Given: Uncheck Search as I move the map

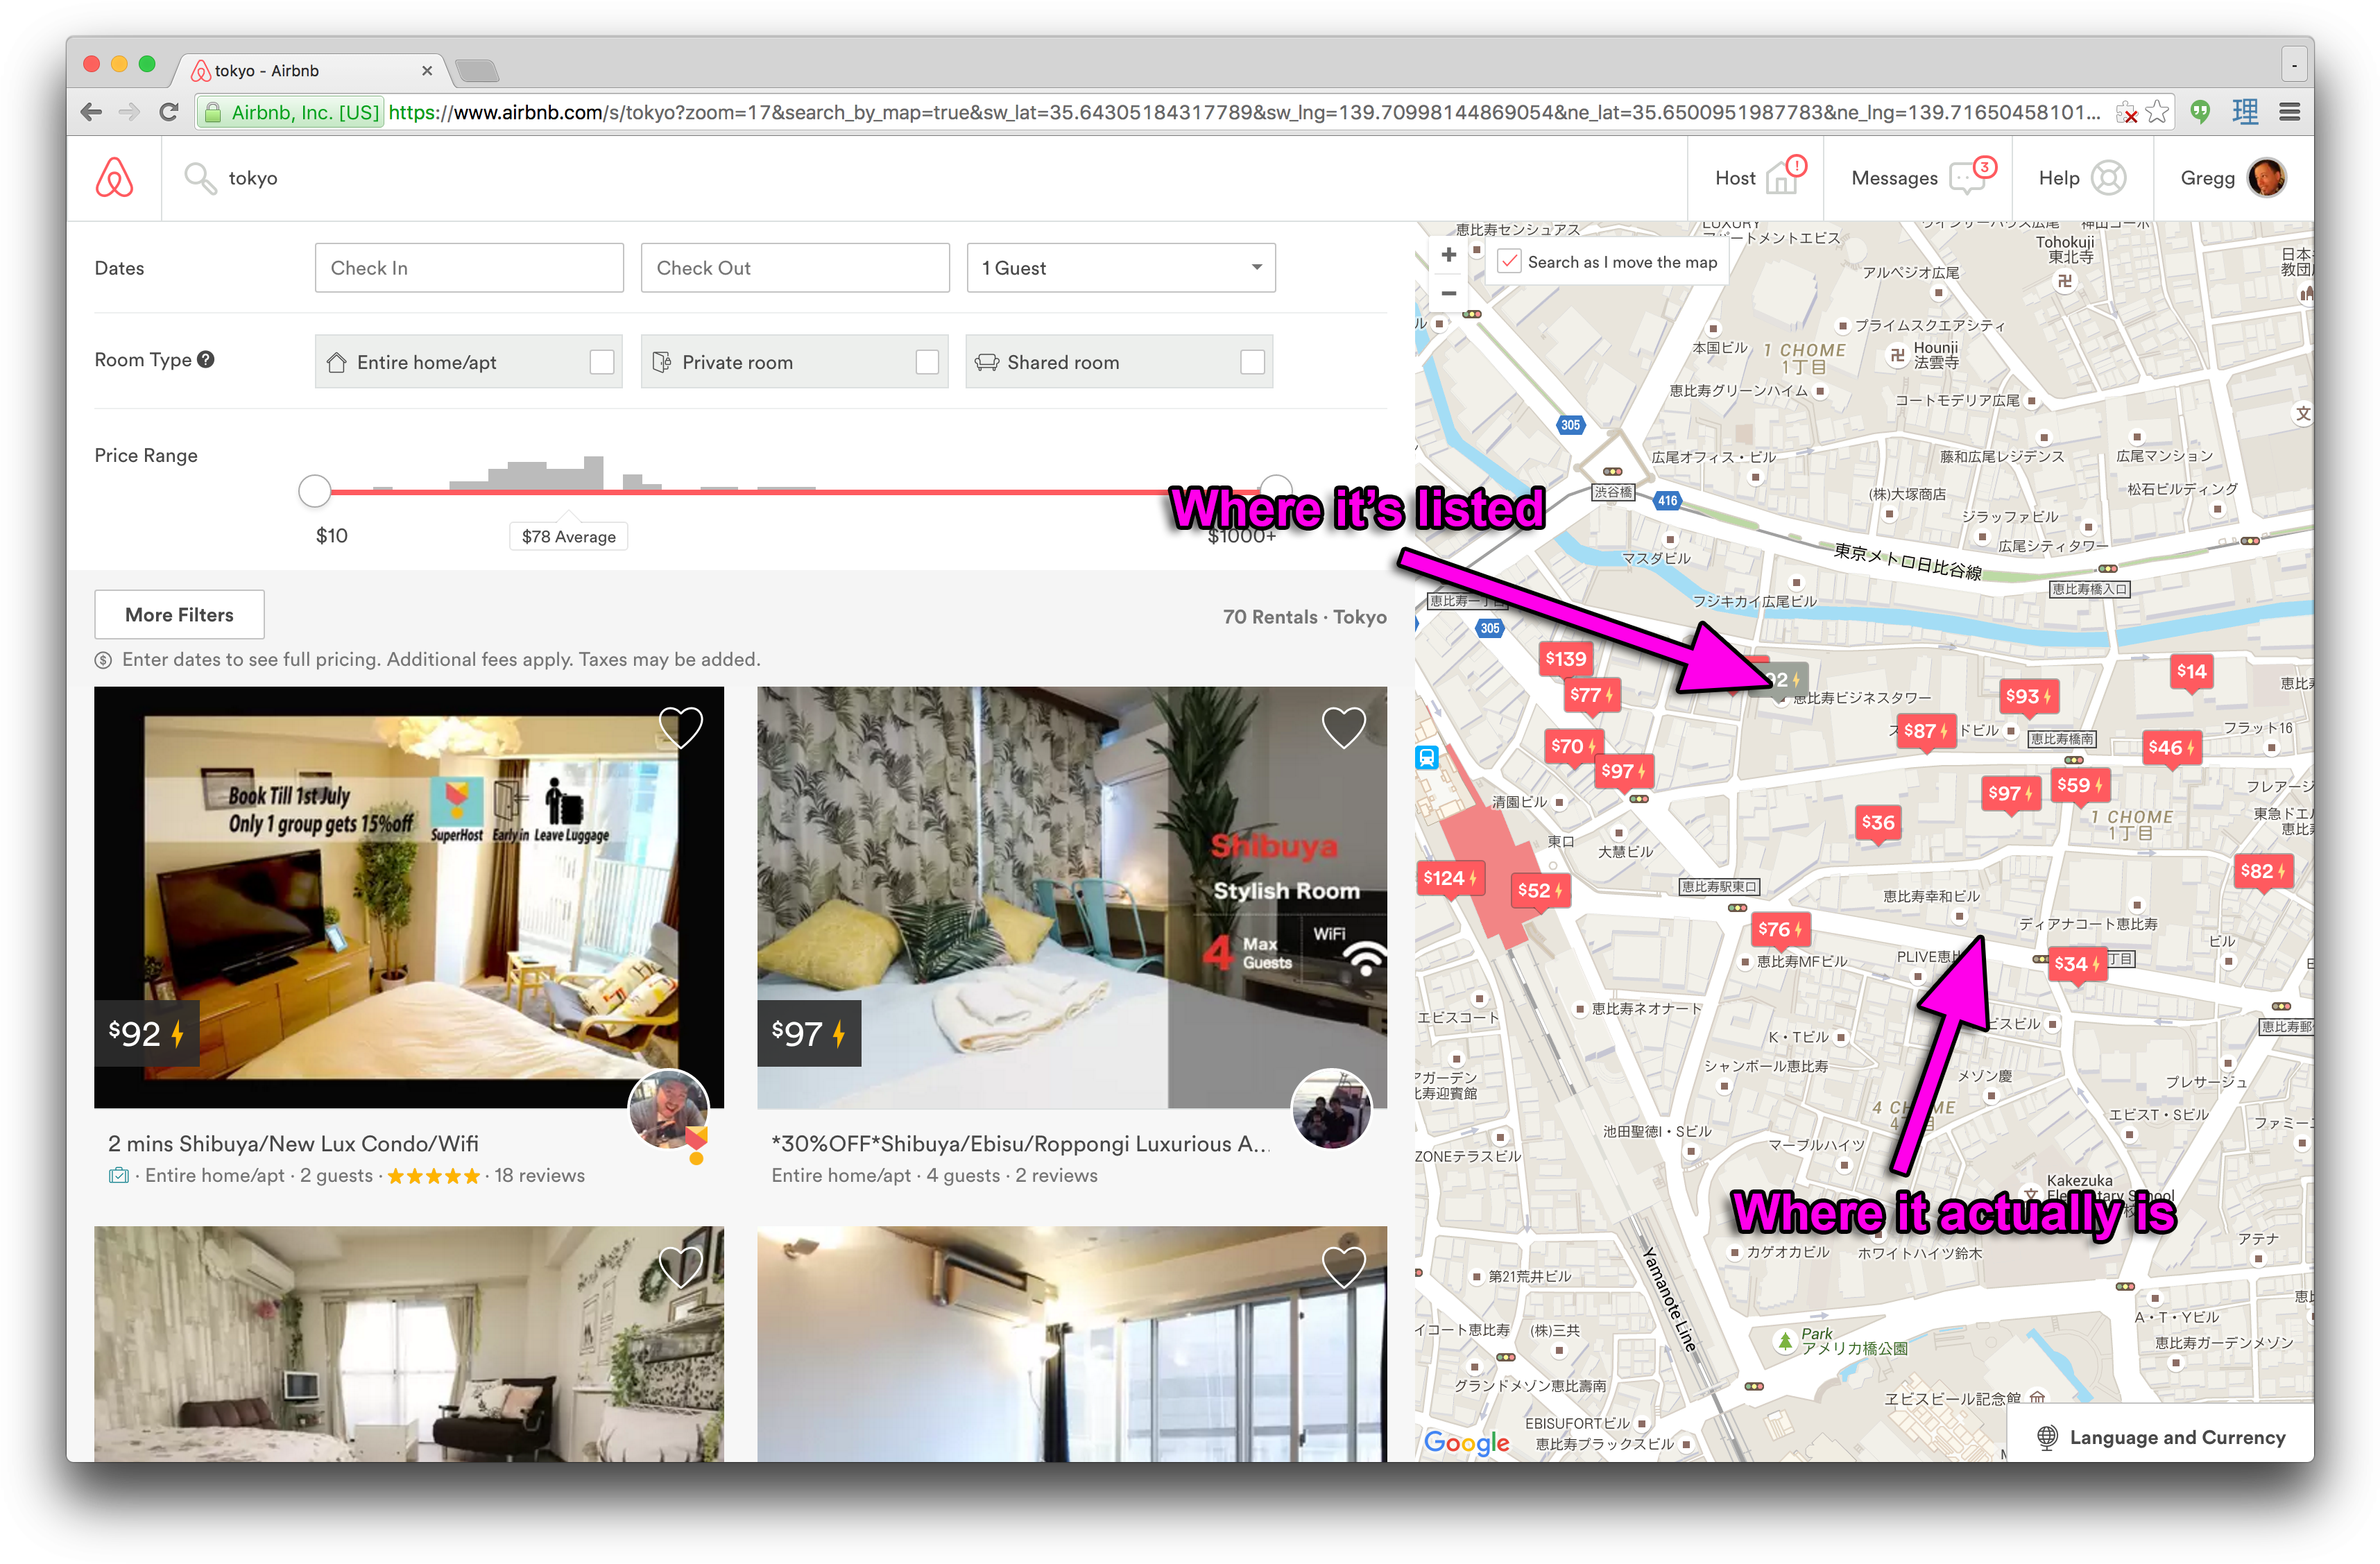Looking at the screenshot, I should [x=1509, y=262].
